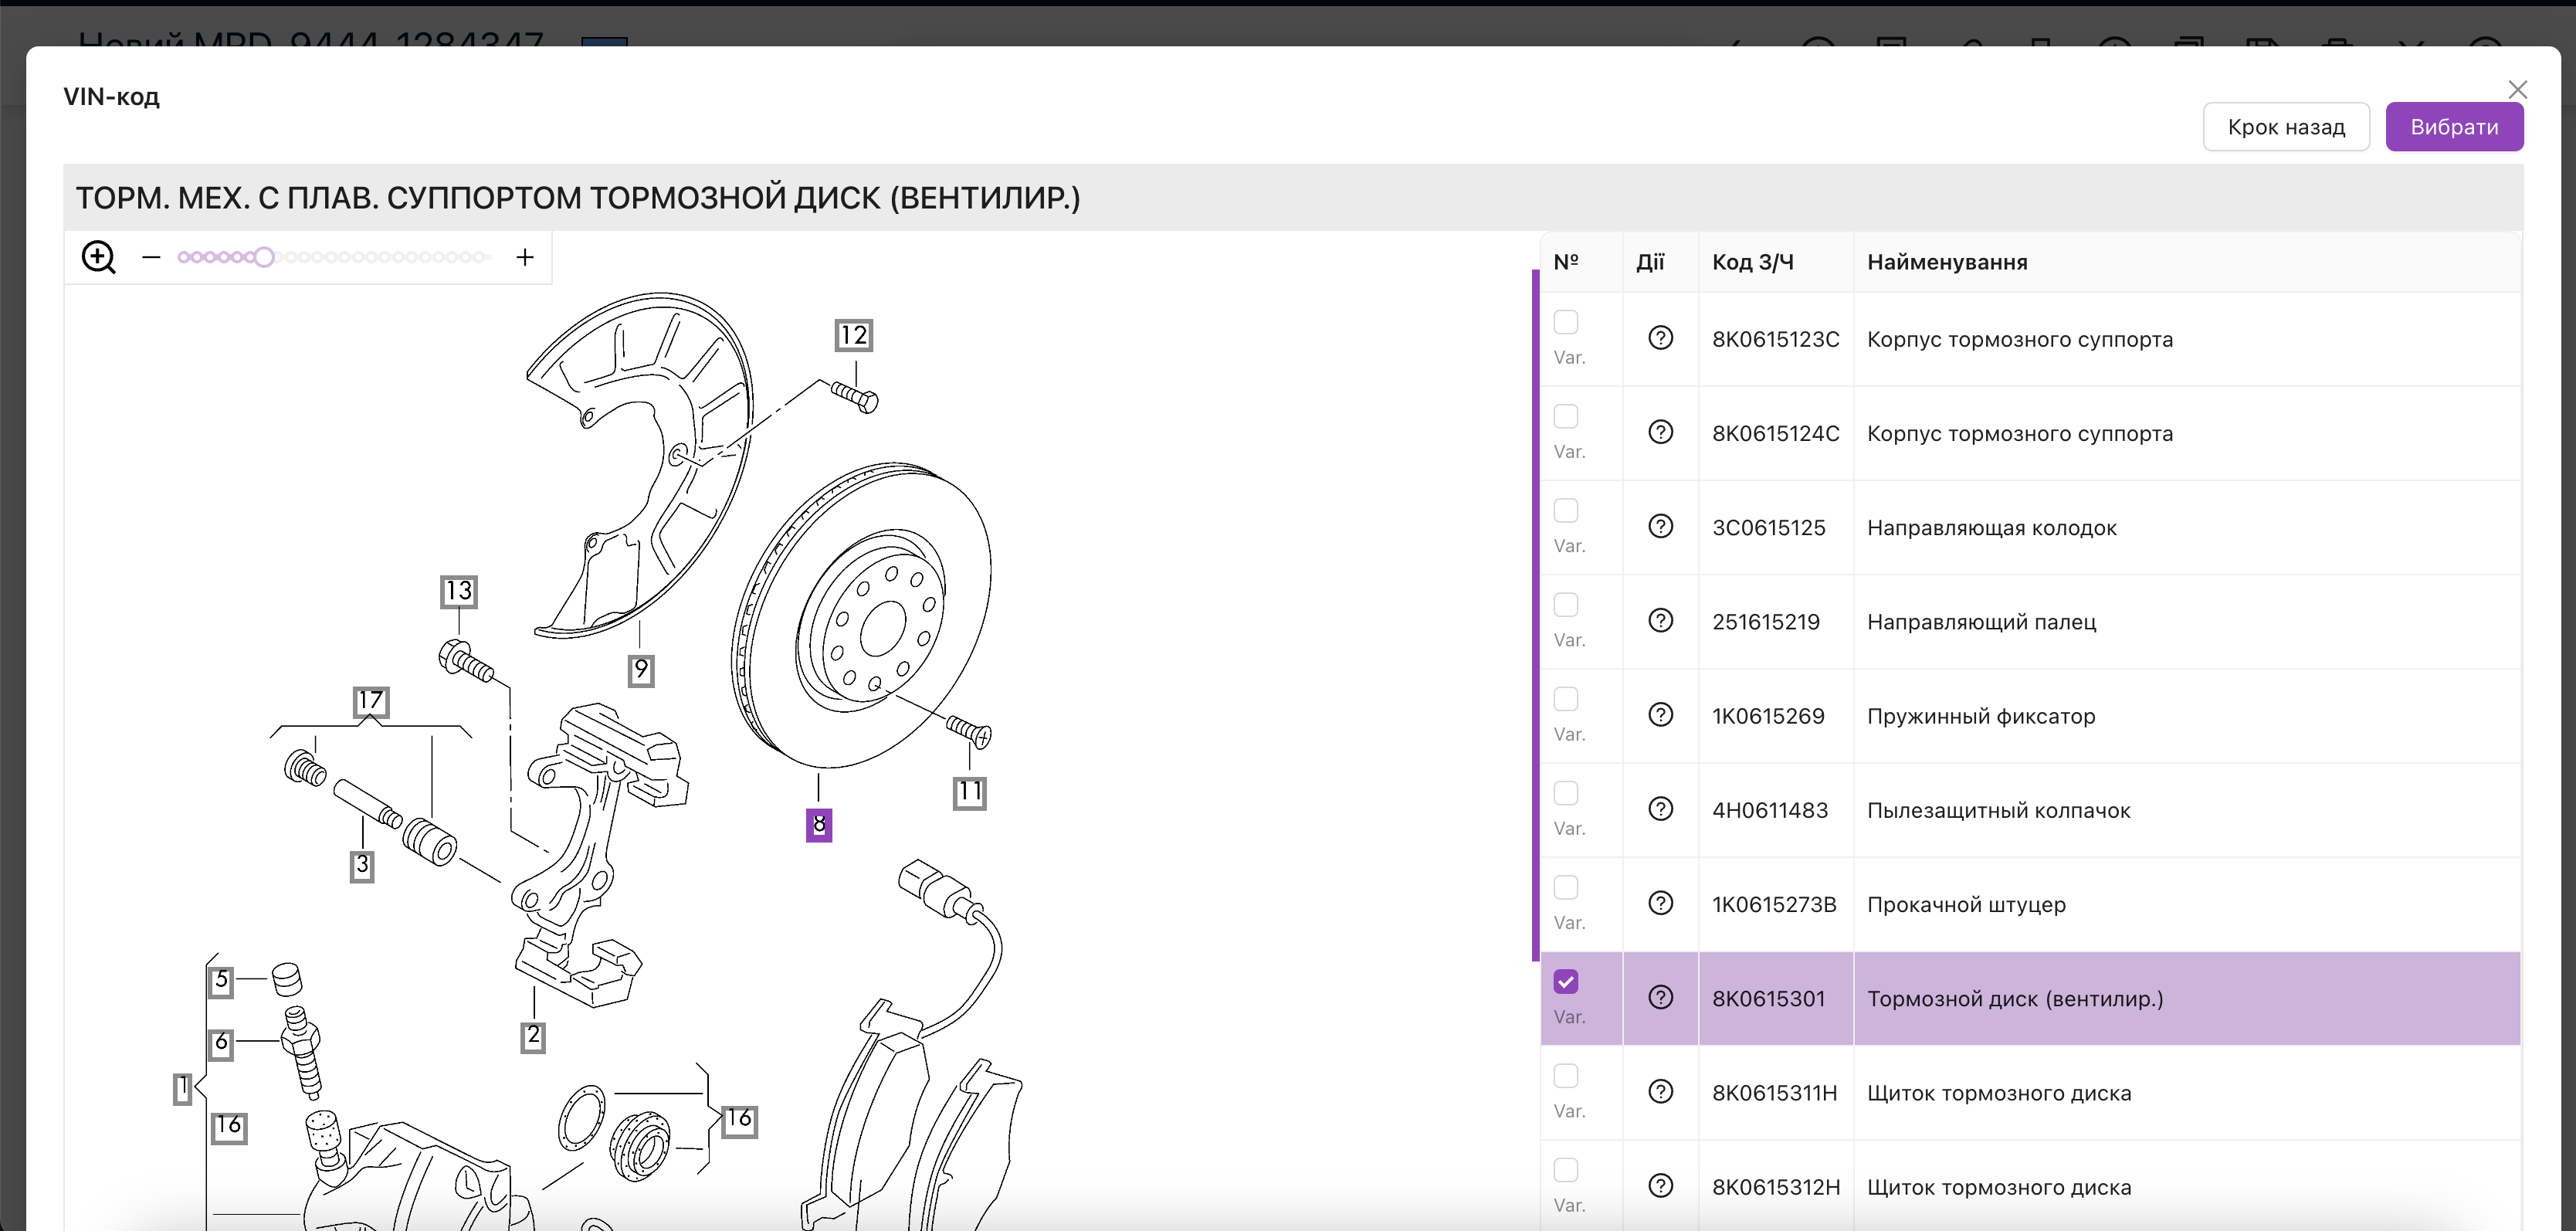2576x1231 pixels.
Task: Check the box for 8K0615311H row
Action: (x=1566, y=1076)
